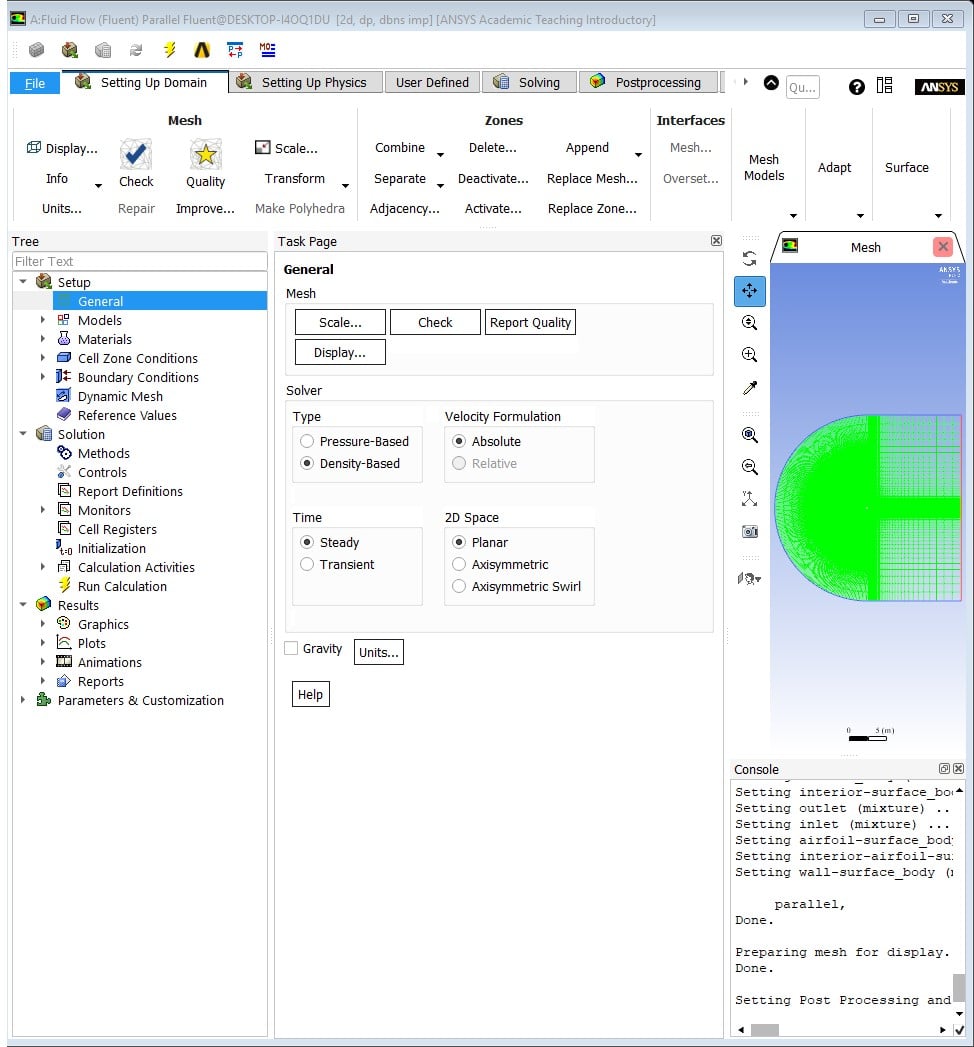The width and height of the screenshot is (974, 1047).
Task: Open the Combine zones dropdown arrow
Action: [441, 155]
